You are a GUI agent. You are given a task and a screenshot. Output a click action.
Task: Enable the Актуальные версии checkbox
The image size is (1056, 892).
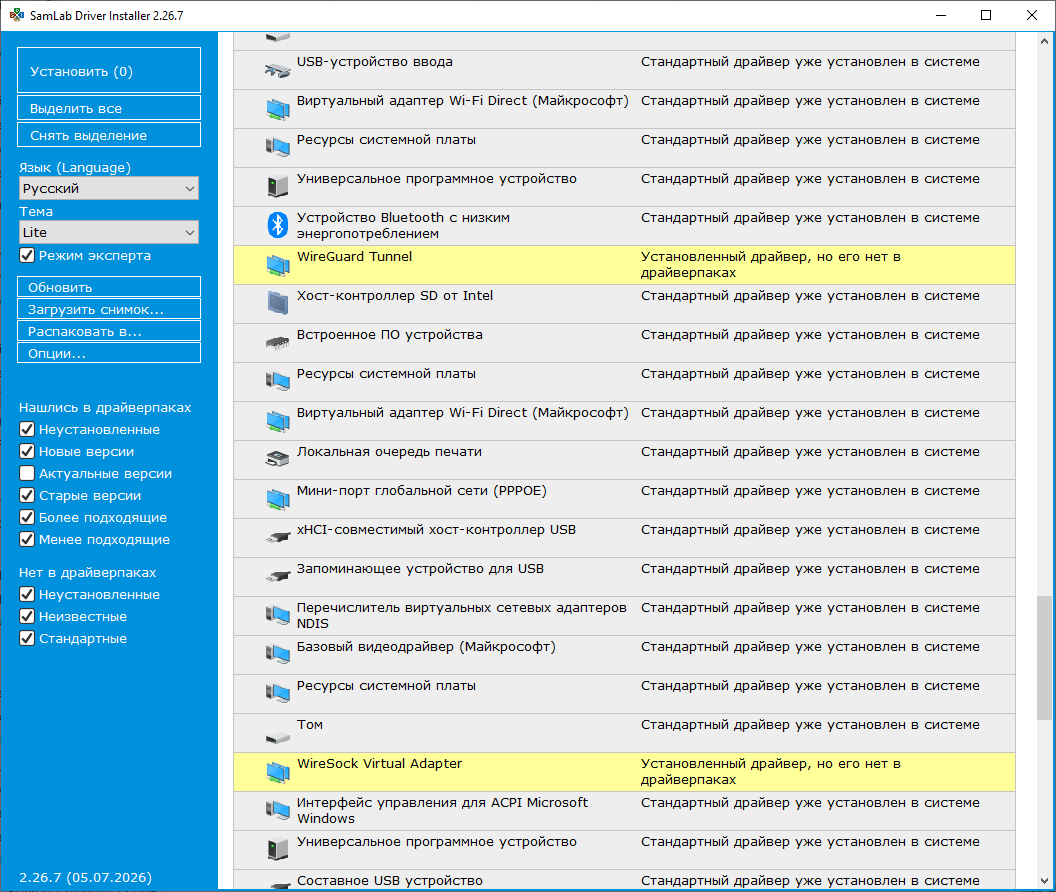[27, 474]
